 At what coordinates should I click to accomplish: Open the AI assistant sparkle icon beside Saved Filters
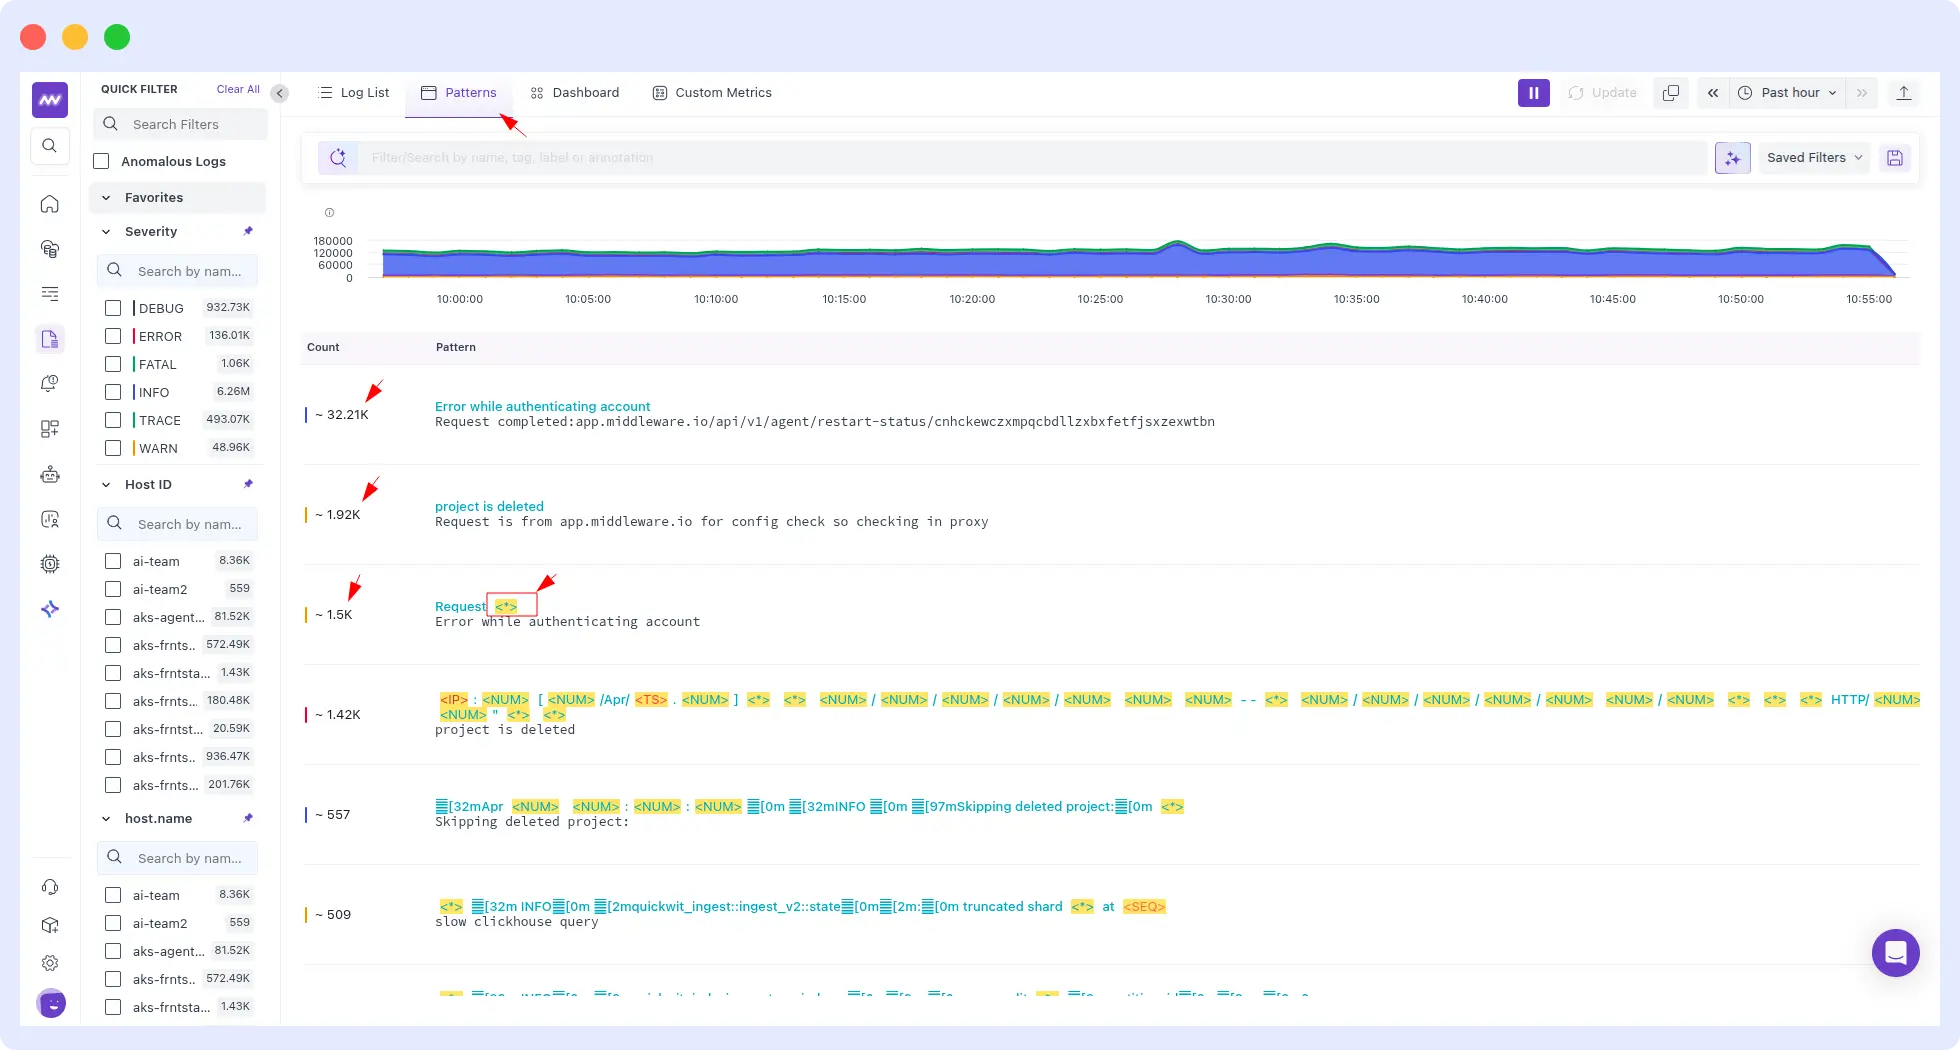pyautogui.click(x=1732, y=157)
